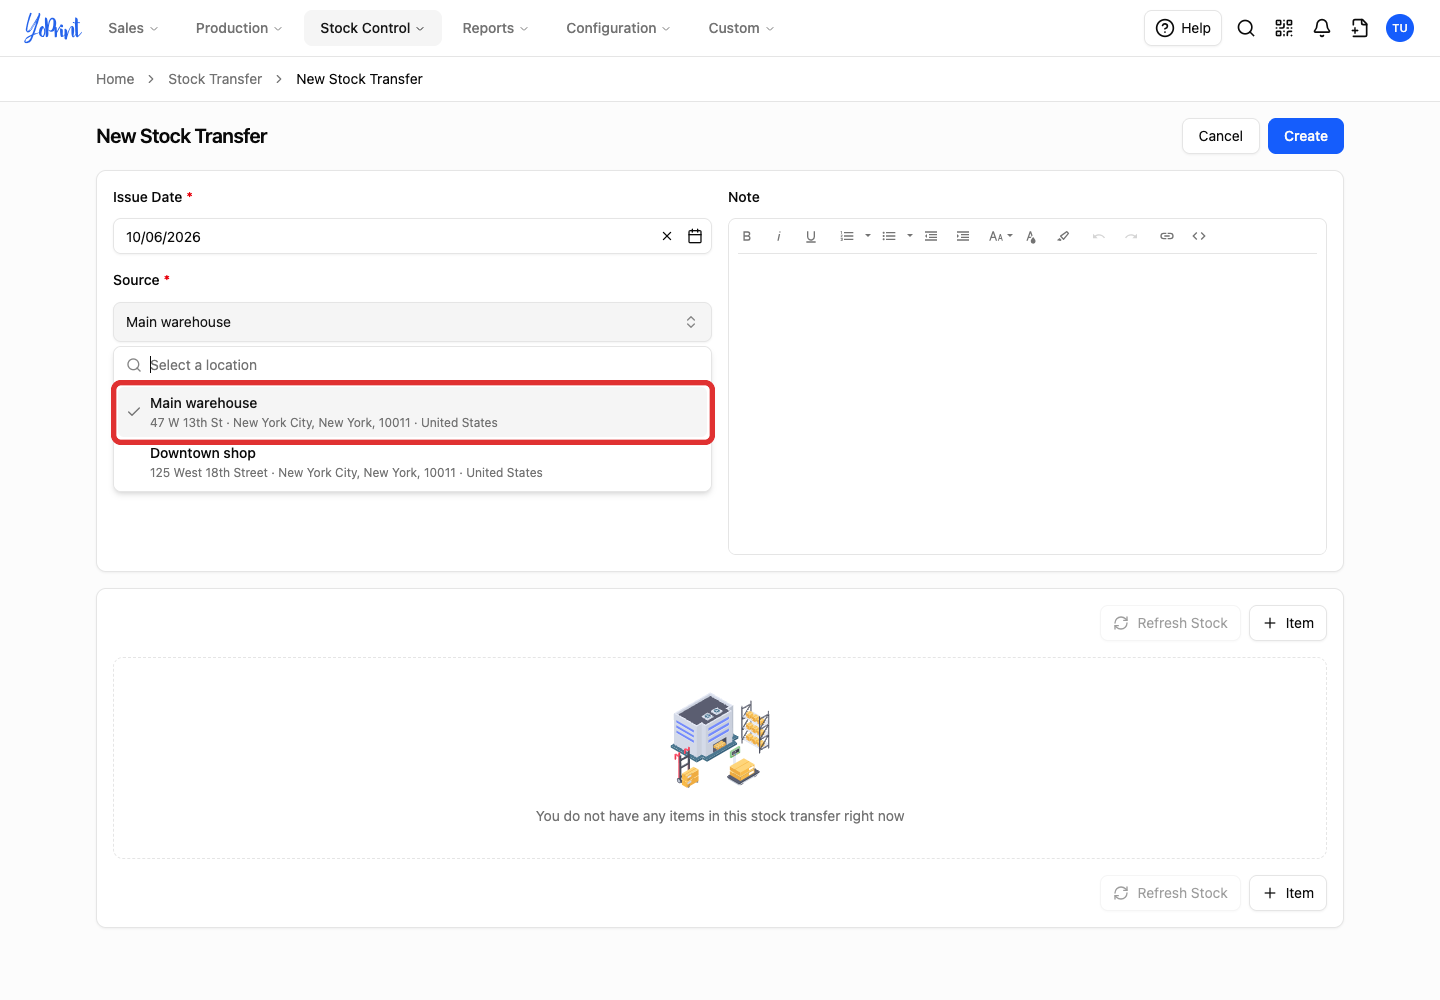Image resolution: width=1440 pixels, height=1000 pixels.
Task: Open the Sales menu
Action: [133, 28]
